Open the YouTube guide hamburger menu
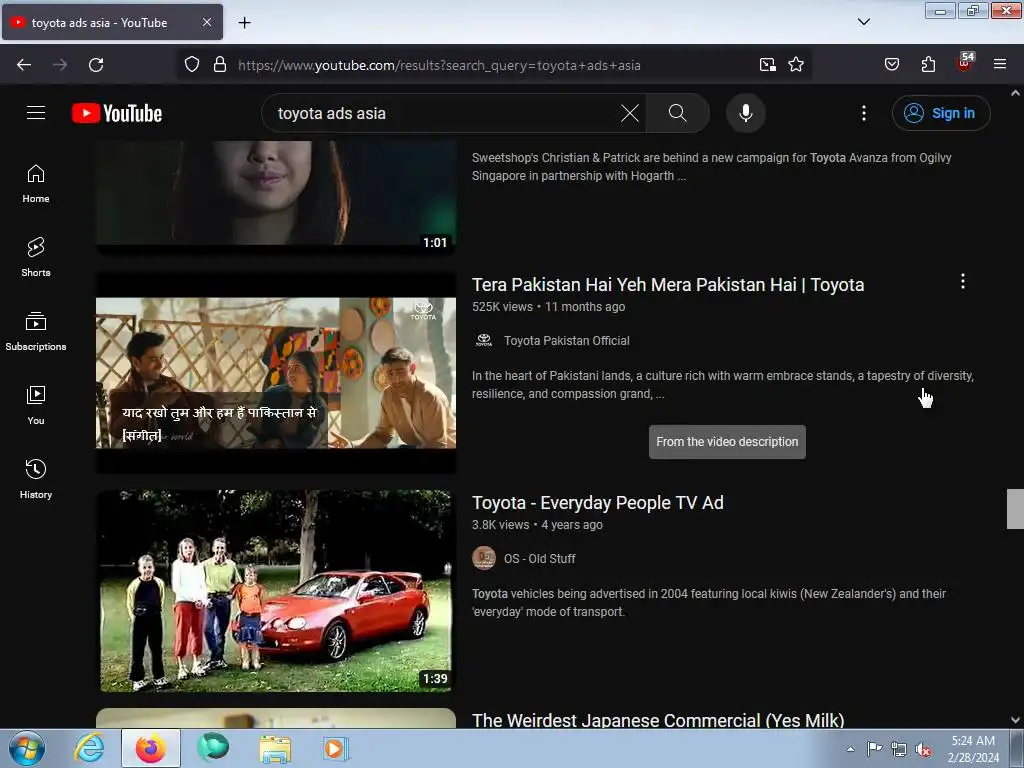The height and width of the screenshot is (768, 1024). pyautogui.click(x=36, y=113)
